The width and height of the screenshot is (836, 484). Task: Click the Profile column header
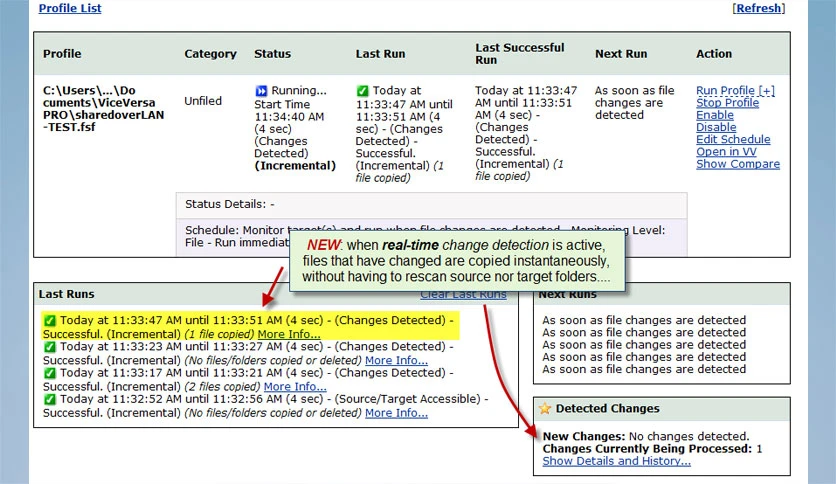[x=62, y=54]
